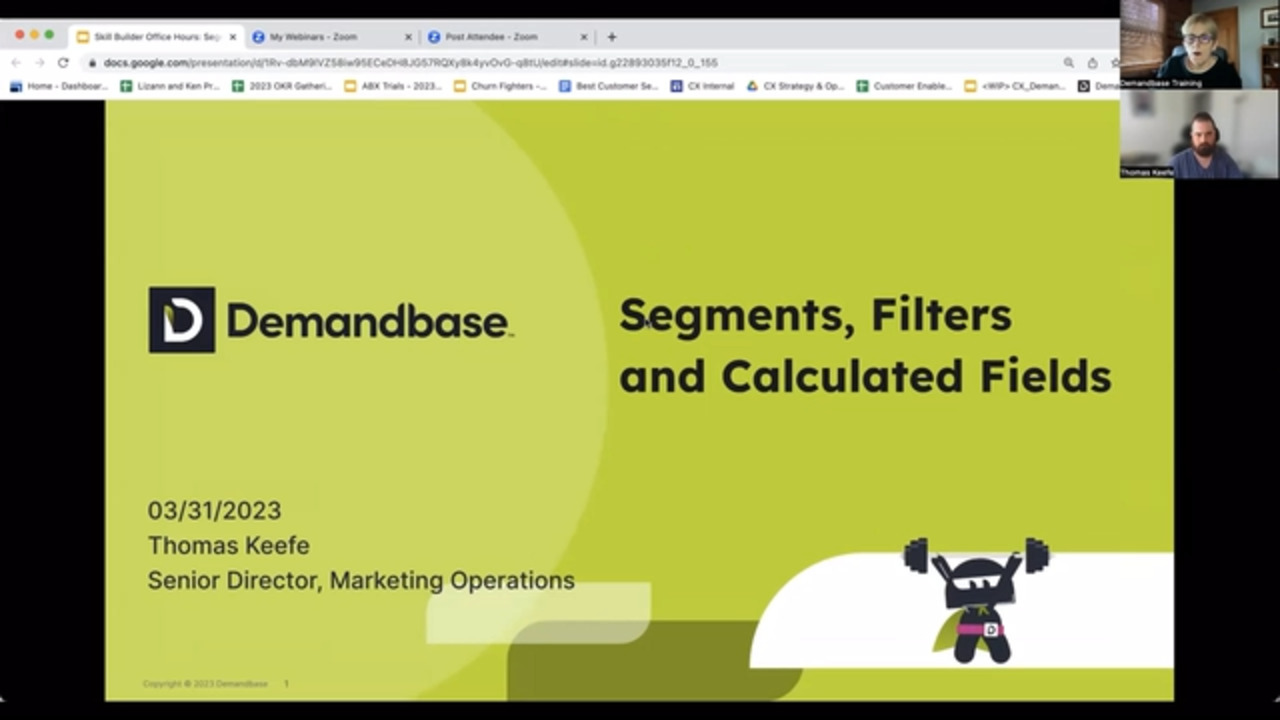Click 'and Calculated Fields' title line
Screen dimensions: 1280x720
(x=865, y=376)
